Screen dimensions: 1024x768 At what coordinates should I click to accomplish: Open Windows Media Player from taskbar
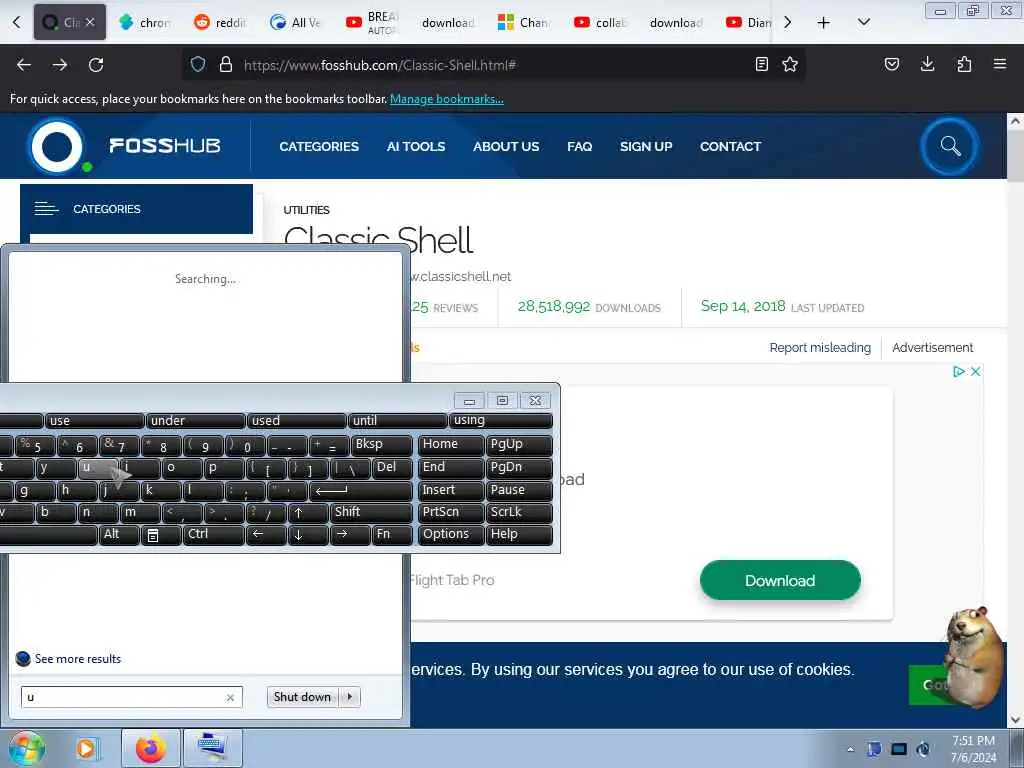[87, 748]
